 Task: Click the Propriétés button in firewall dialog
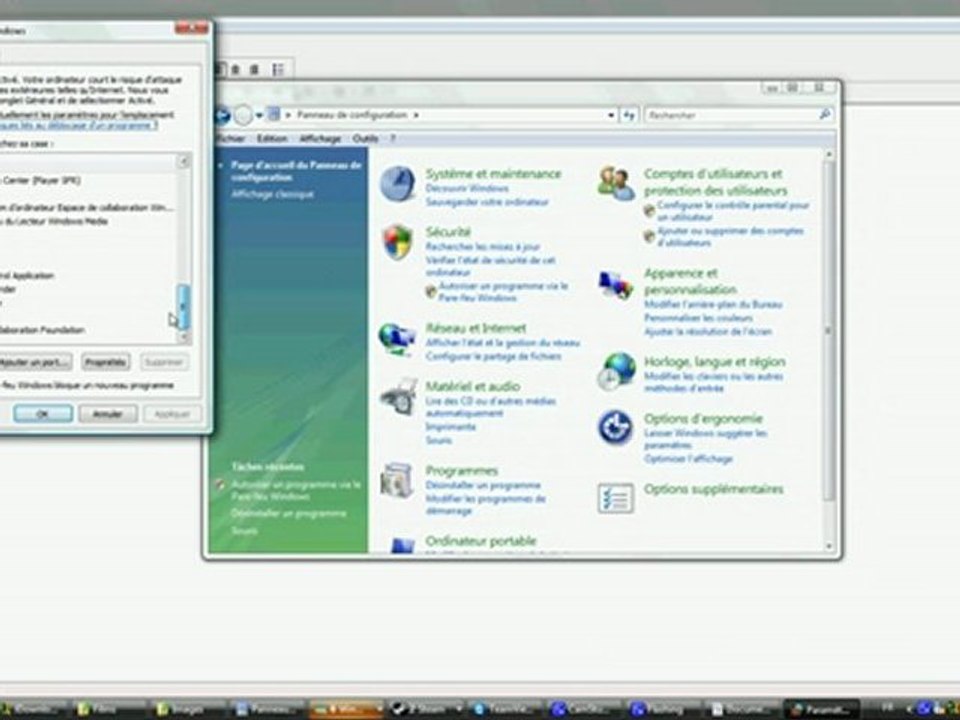point(105,362)
